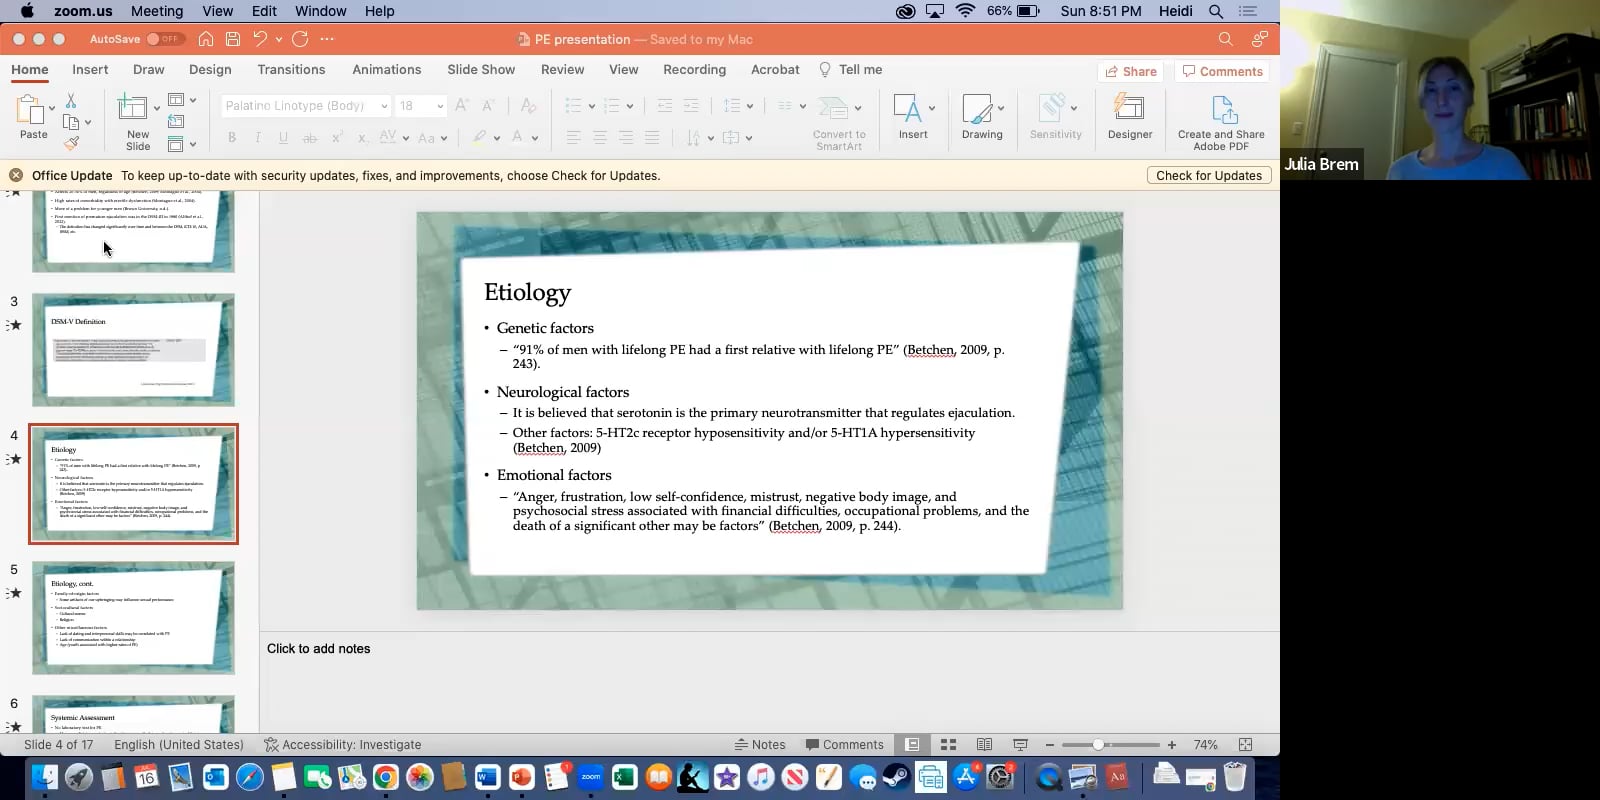Toggle Bold formatting

[x=232, y=138]
